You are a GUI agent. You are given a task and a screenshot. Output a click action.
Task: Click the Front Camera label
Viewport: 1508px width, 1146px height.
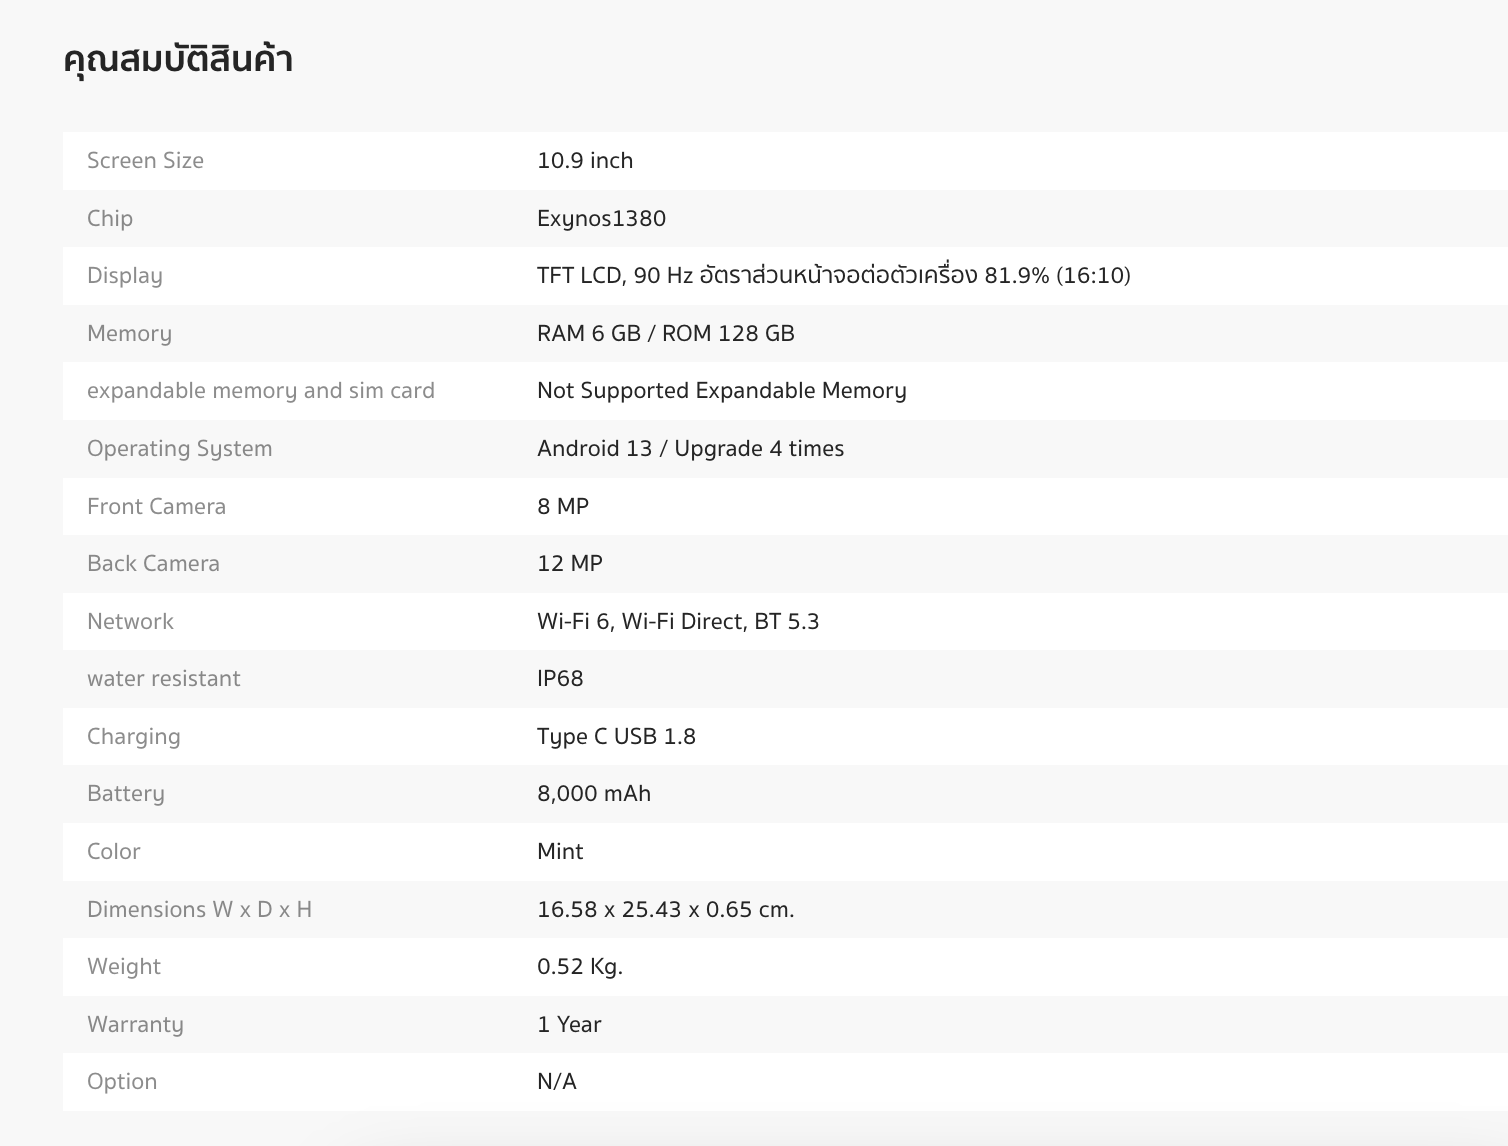(x=156, y=506)
